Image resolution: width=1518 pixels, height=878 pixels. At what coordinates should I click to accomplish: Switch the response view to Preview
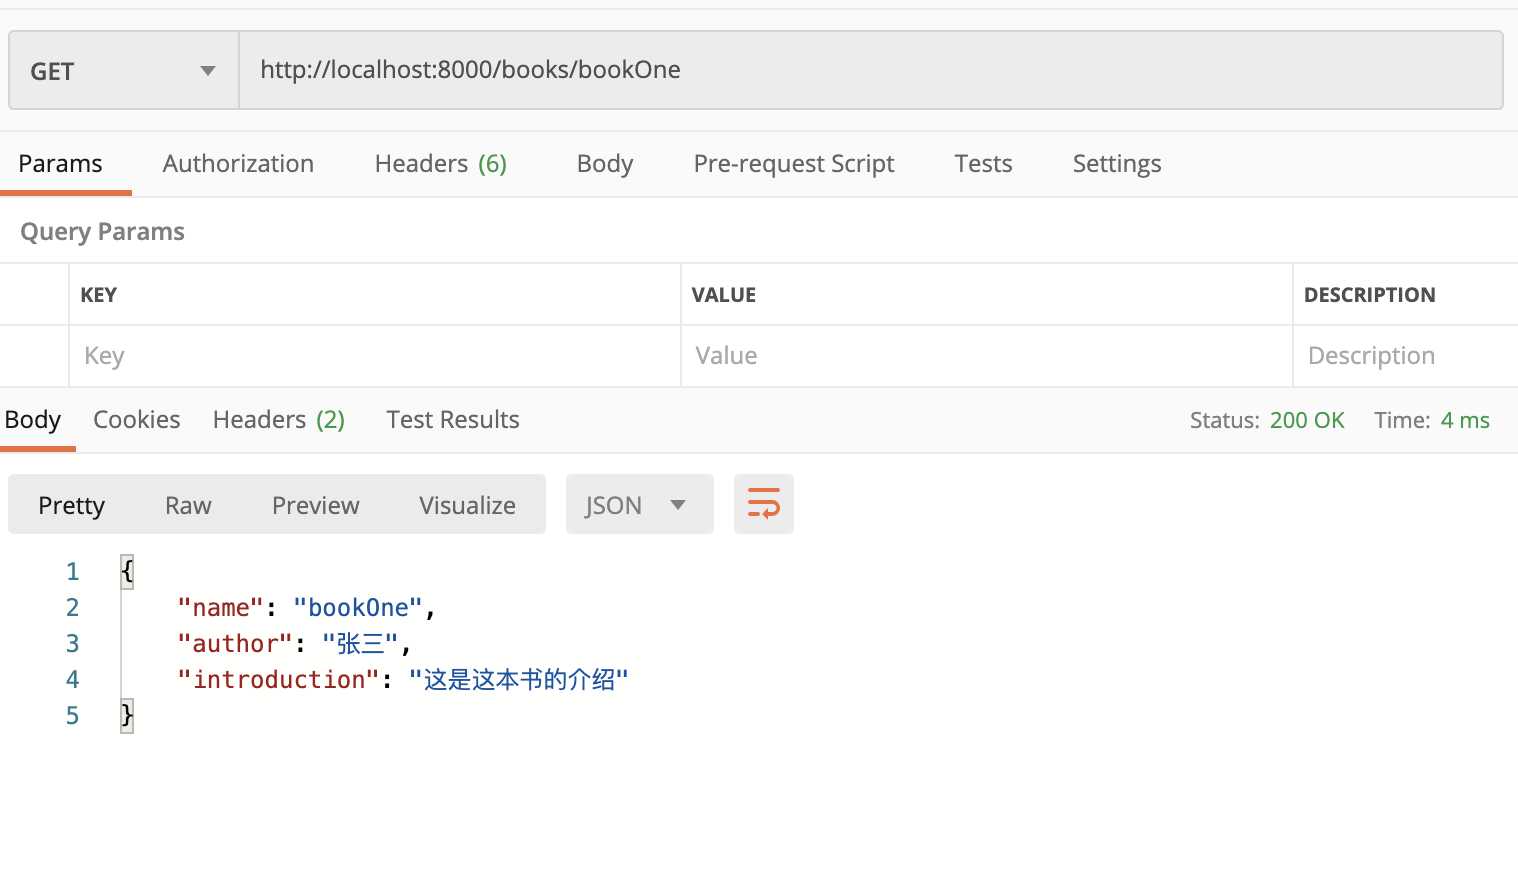coord(315,505)
